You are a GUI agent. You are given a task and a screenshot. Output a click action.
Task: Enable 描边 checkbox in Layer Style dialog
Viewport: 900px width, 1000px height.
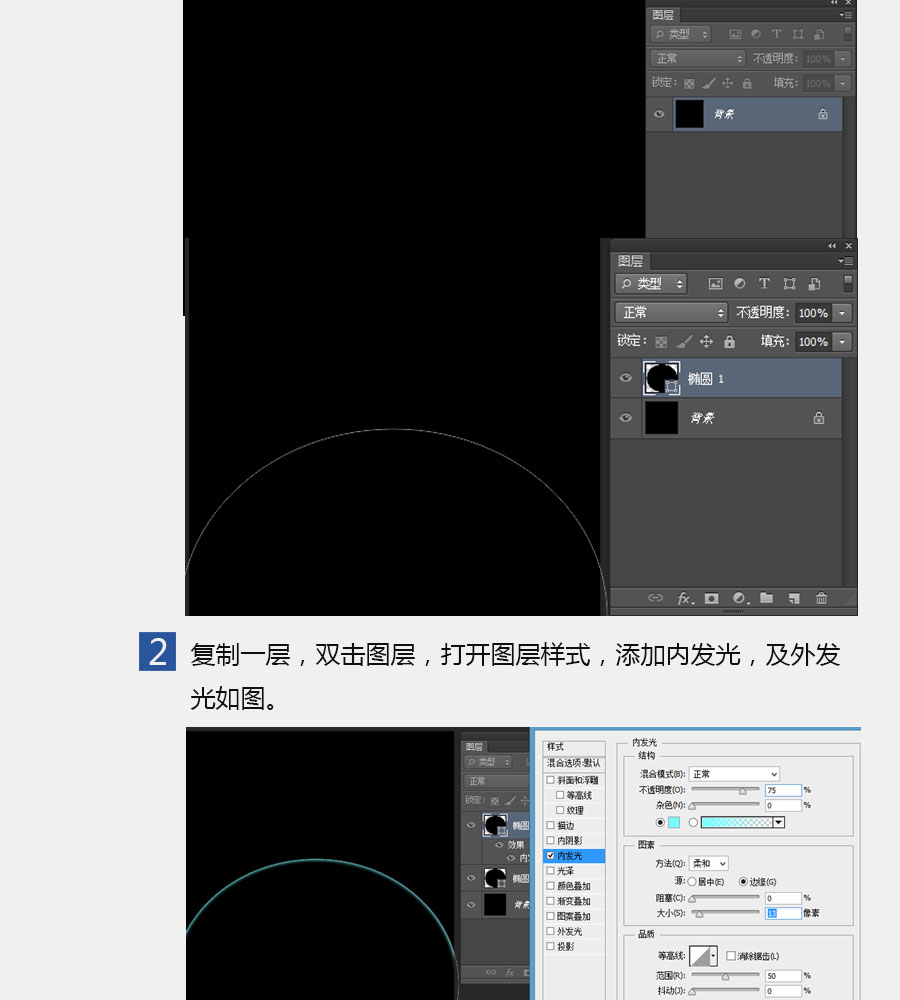550,825
